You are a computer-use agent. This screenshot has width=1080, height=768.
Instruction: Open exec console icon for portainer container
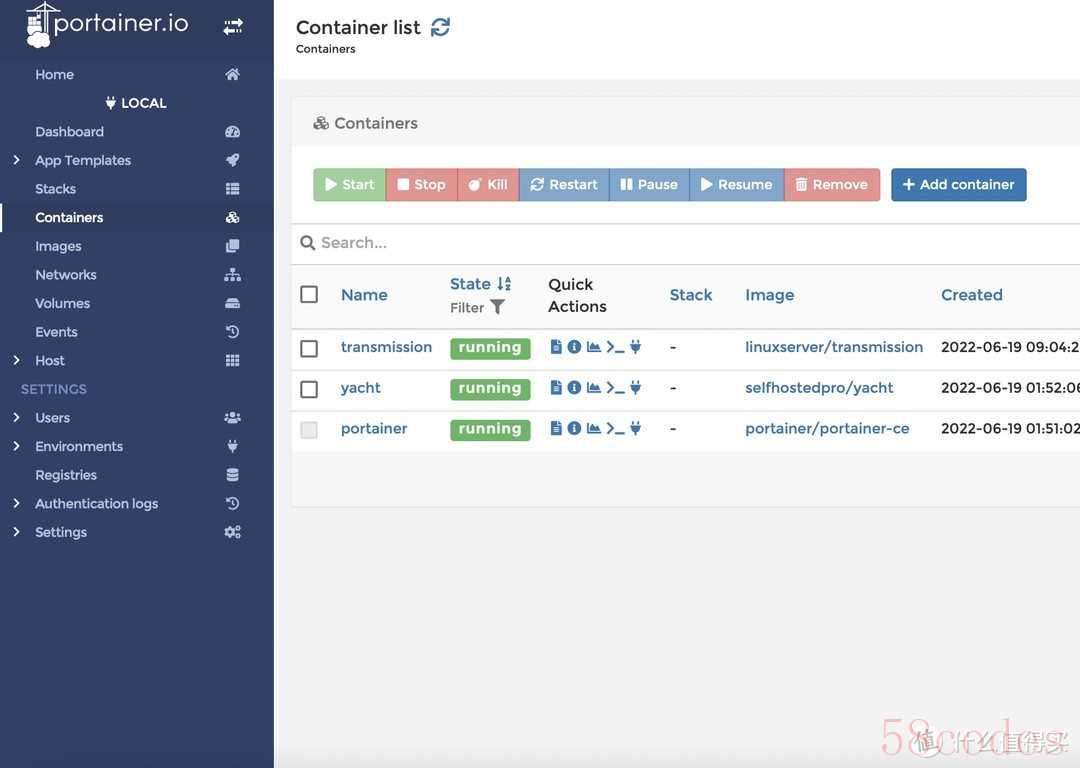tap(615, 428)
